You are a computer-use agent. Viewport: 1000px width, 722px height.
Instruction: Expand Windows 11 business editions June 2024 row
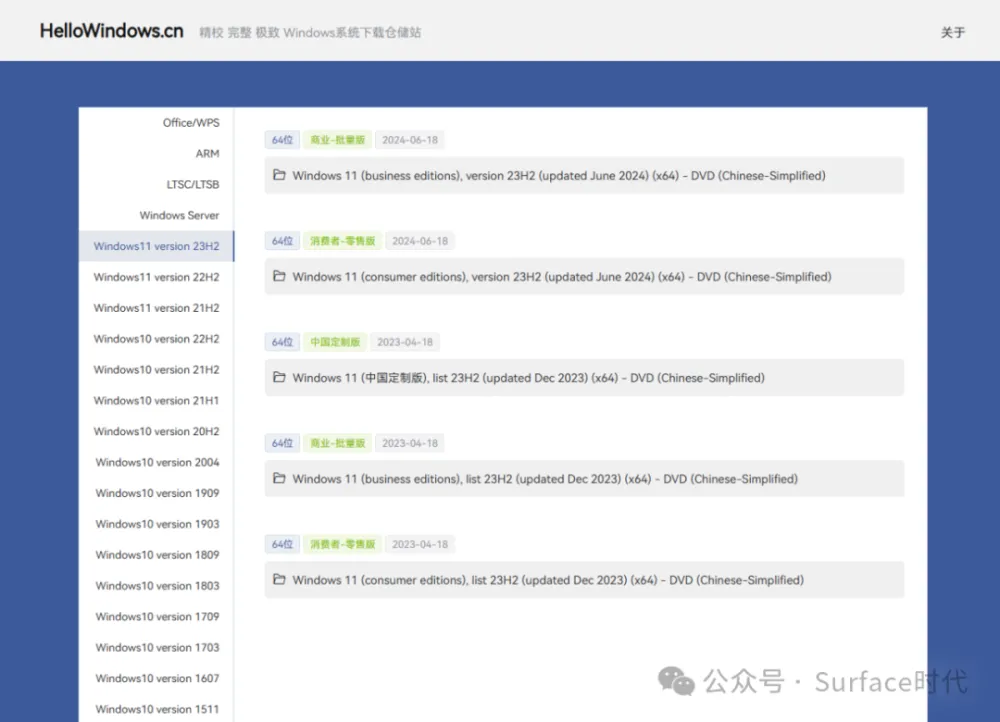click(584, 176)
